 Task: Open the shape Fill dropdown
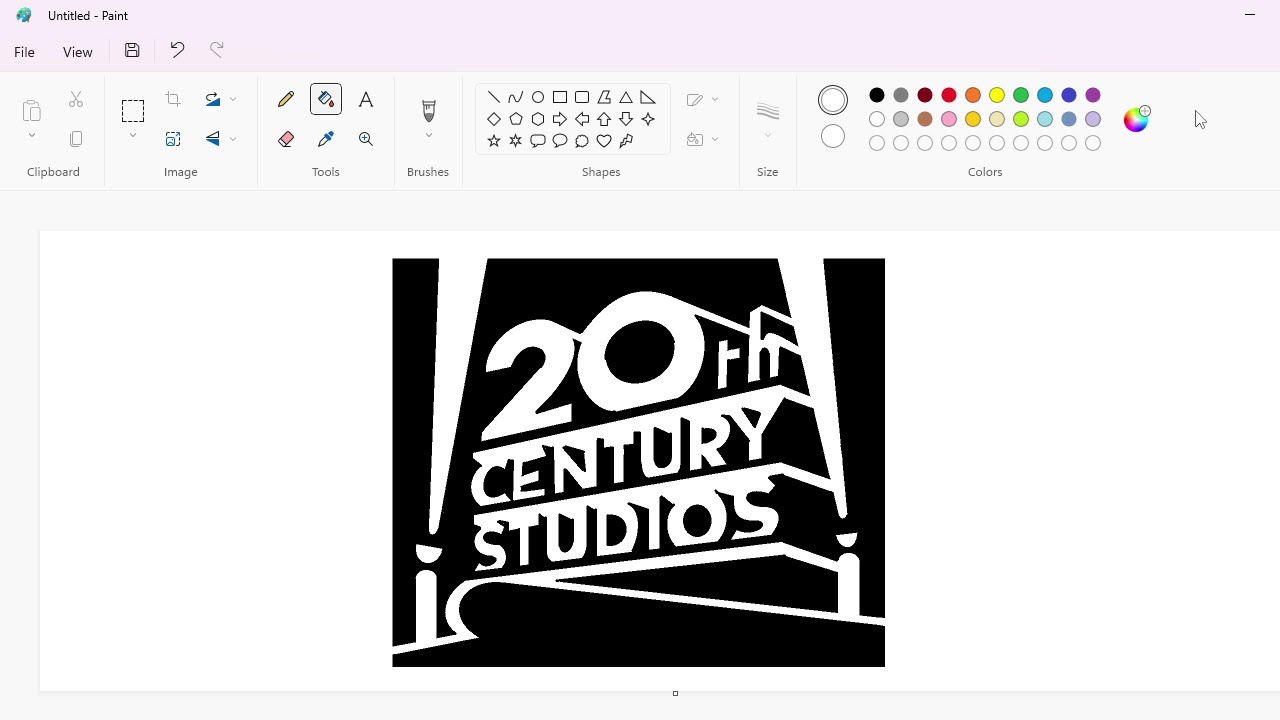(703, 139)
